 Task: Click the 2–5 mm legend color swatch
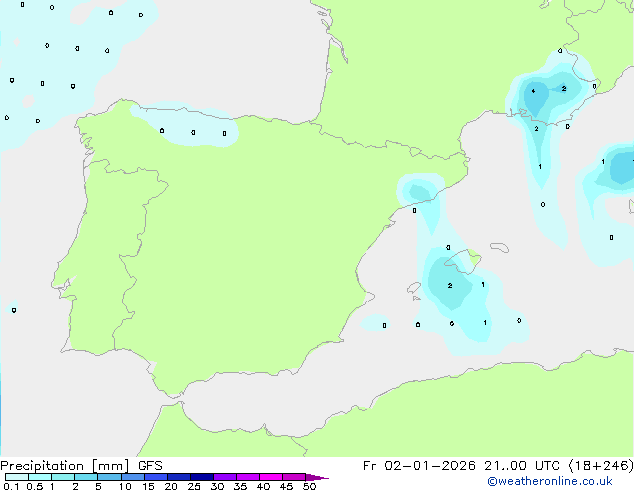[86, 477]
